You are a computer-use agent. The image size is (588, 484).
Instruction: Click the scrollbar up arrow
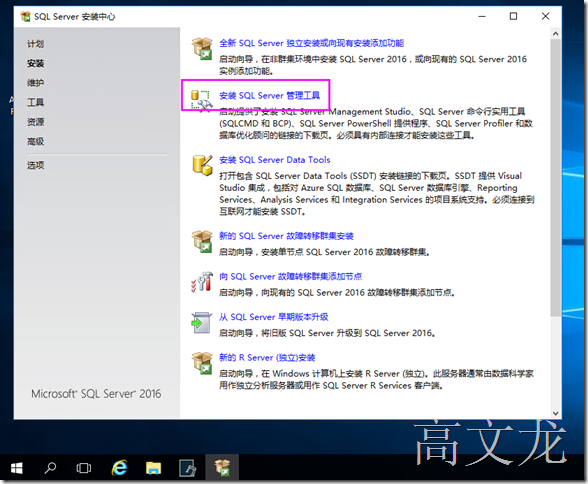coord(555,34)
